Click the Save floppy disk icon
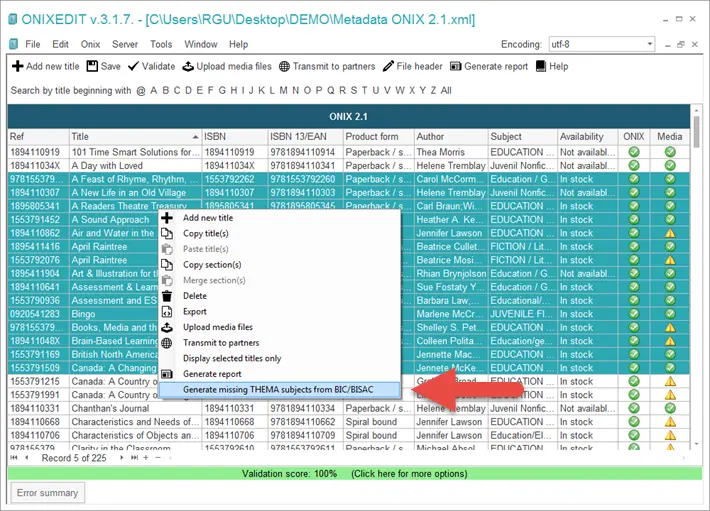This screenshot has width=710, height=511. pyautogui.click(x=92, y=67)
